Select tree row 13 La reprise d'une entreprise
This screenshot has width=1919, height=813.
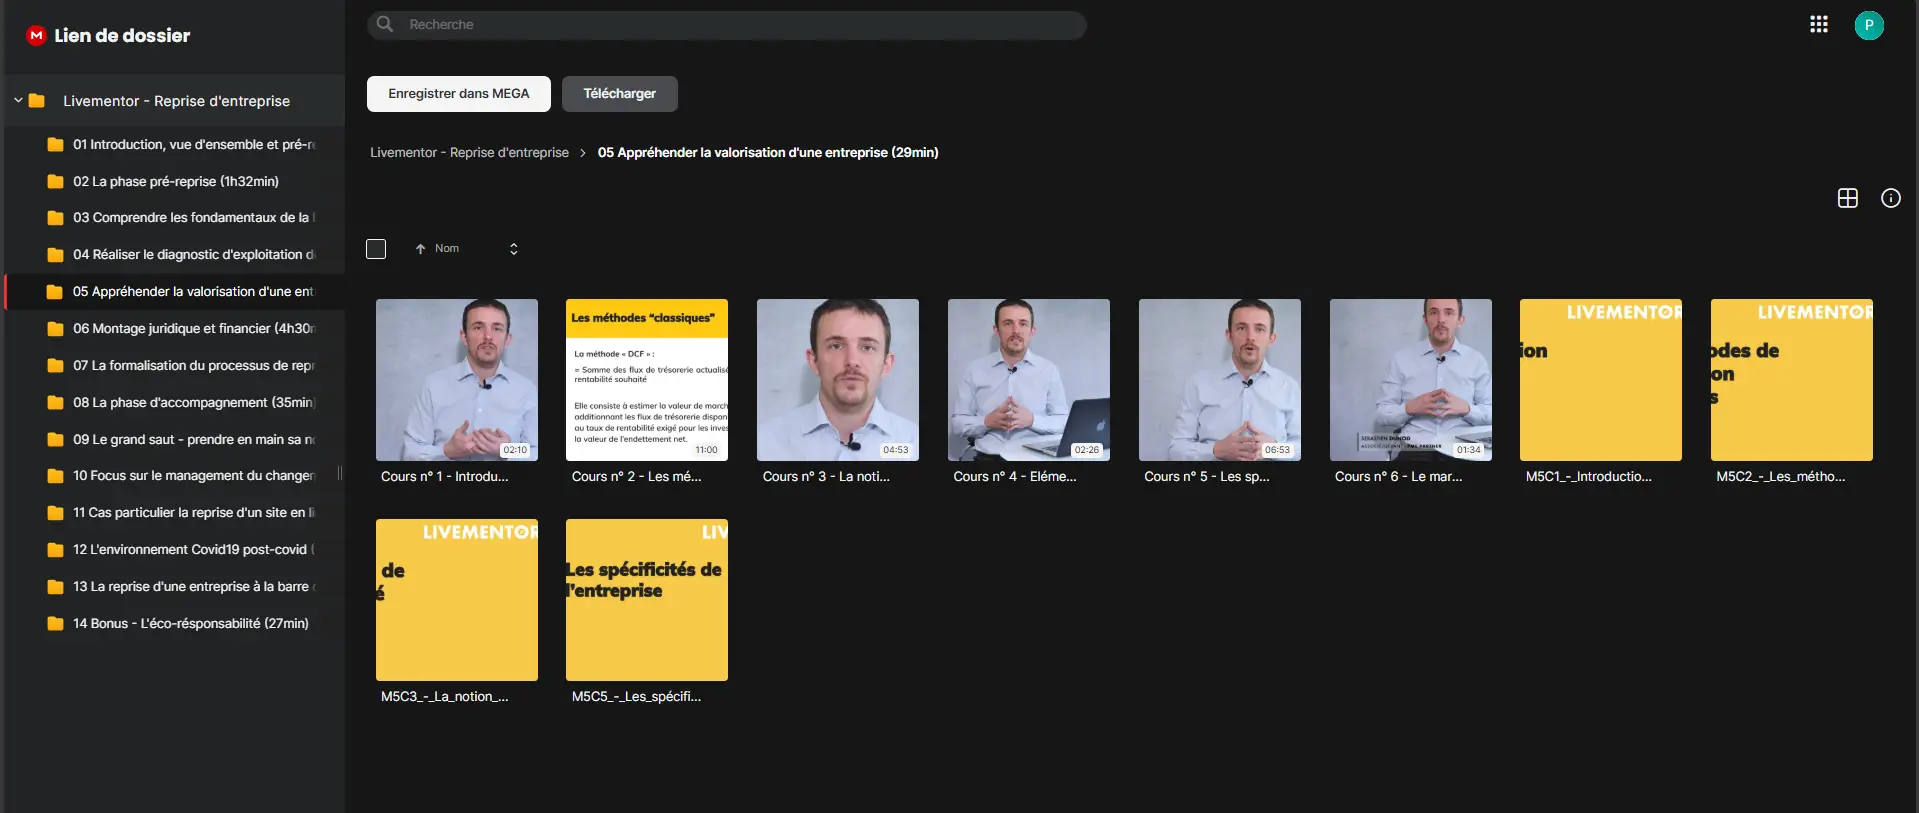pyautogui.click(x=175, y=587)
